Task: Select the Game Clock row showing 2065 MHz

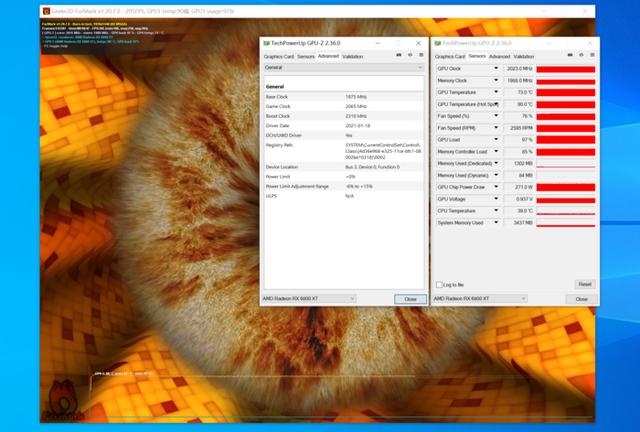Action: (344, 106)
